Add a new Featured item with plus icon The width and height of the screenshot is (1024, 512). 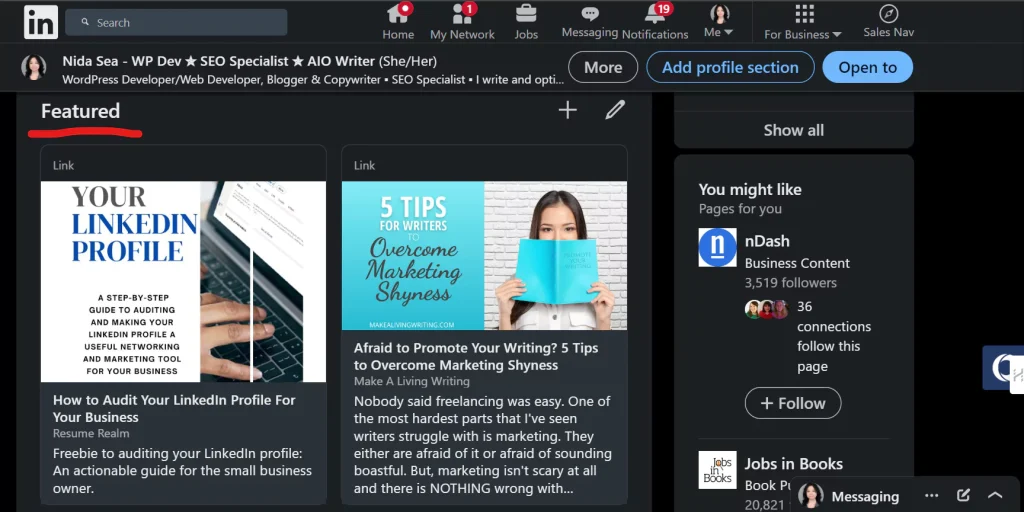[x=568, y=110]
